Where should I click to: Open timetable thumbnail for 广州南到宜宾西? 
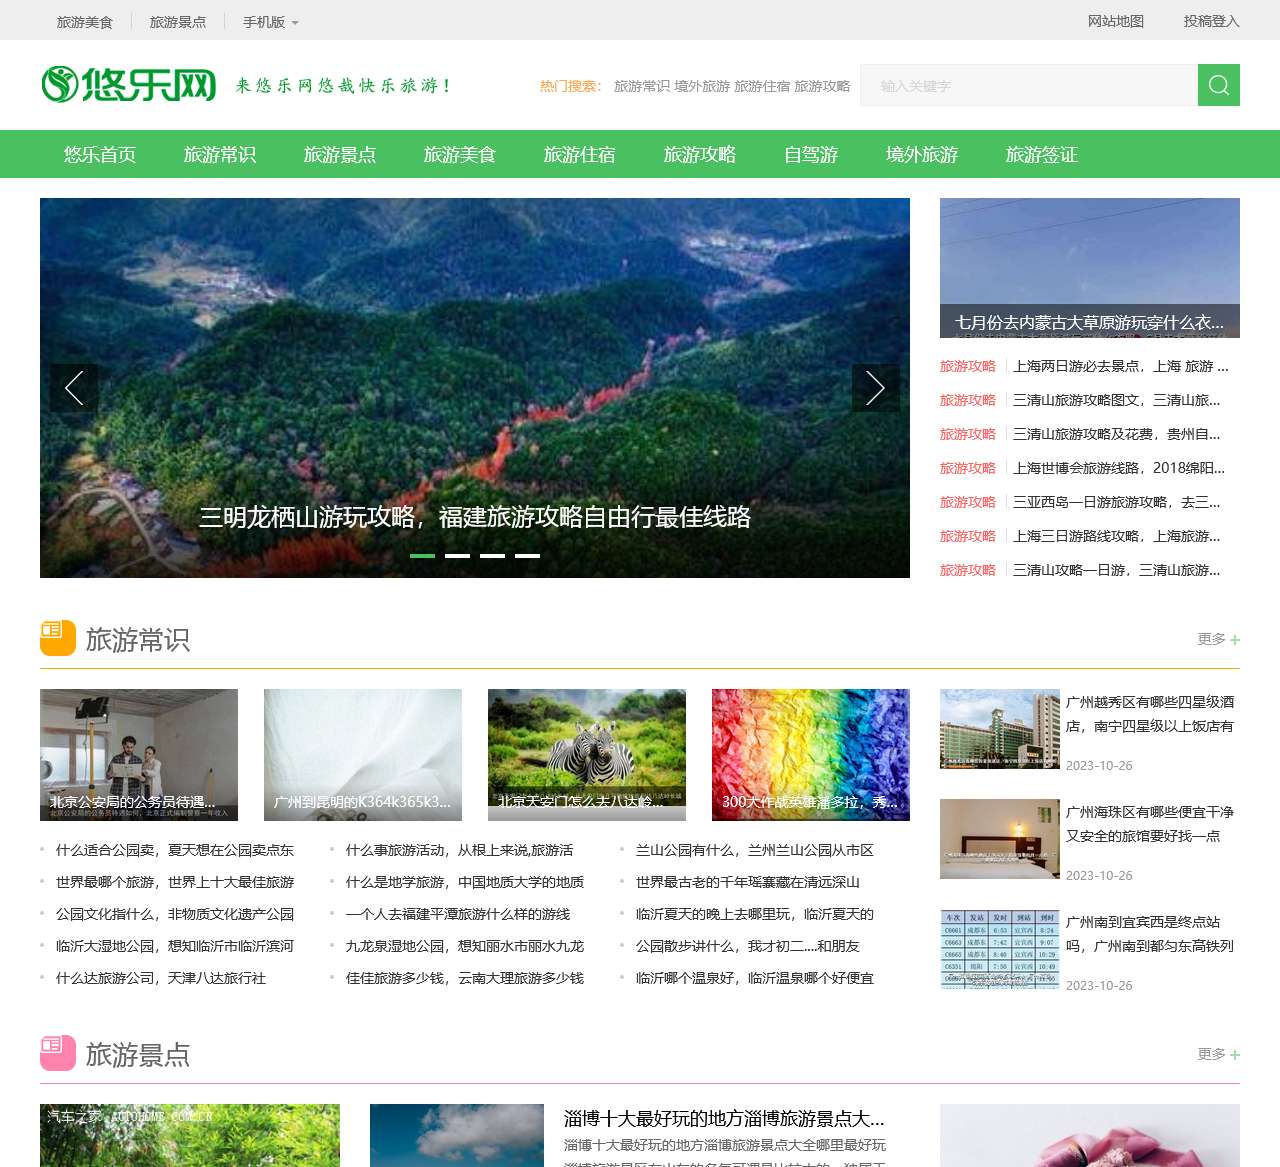(x=1000, y=949)
